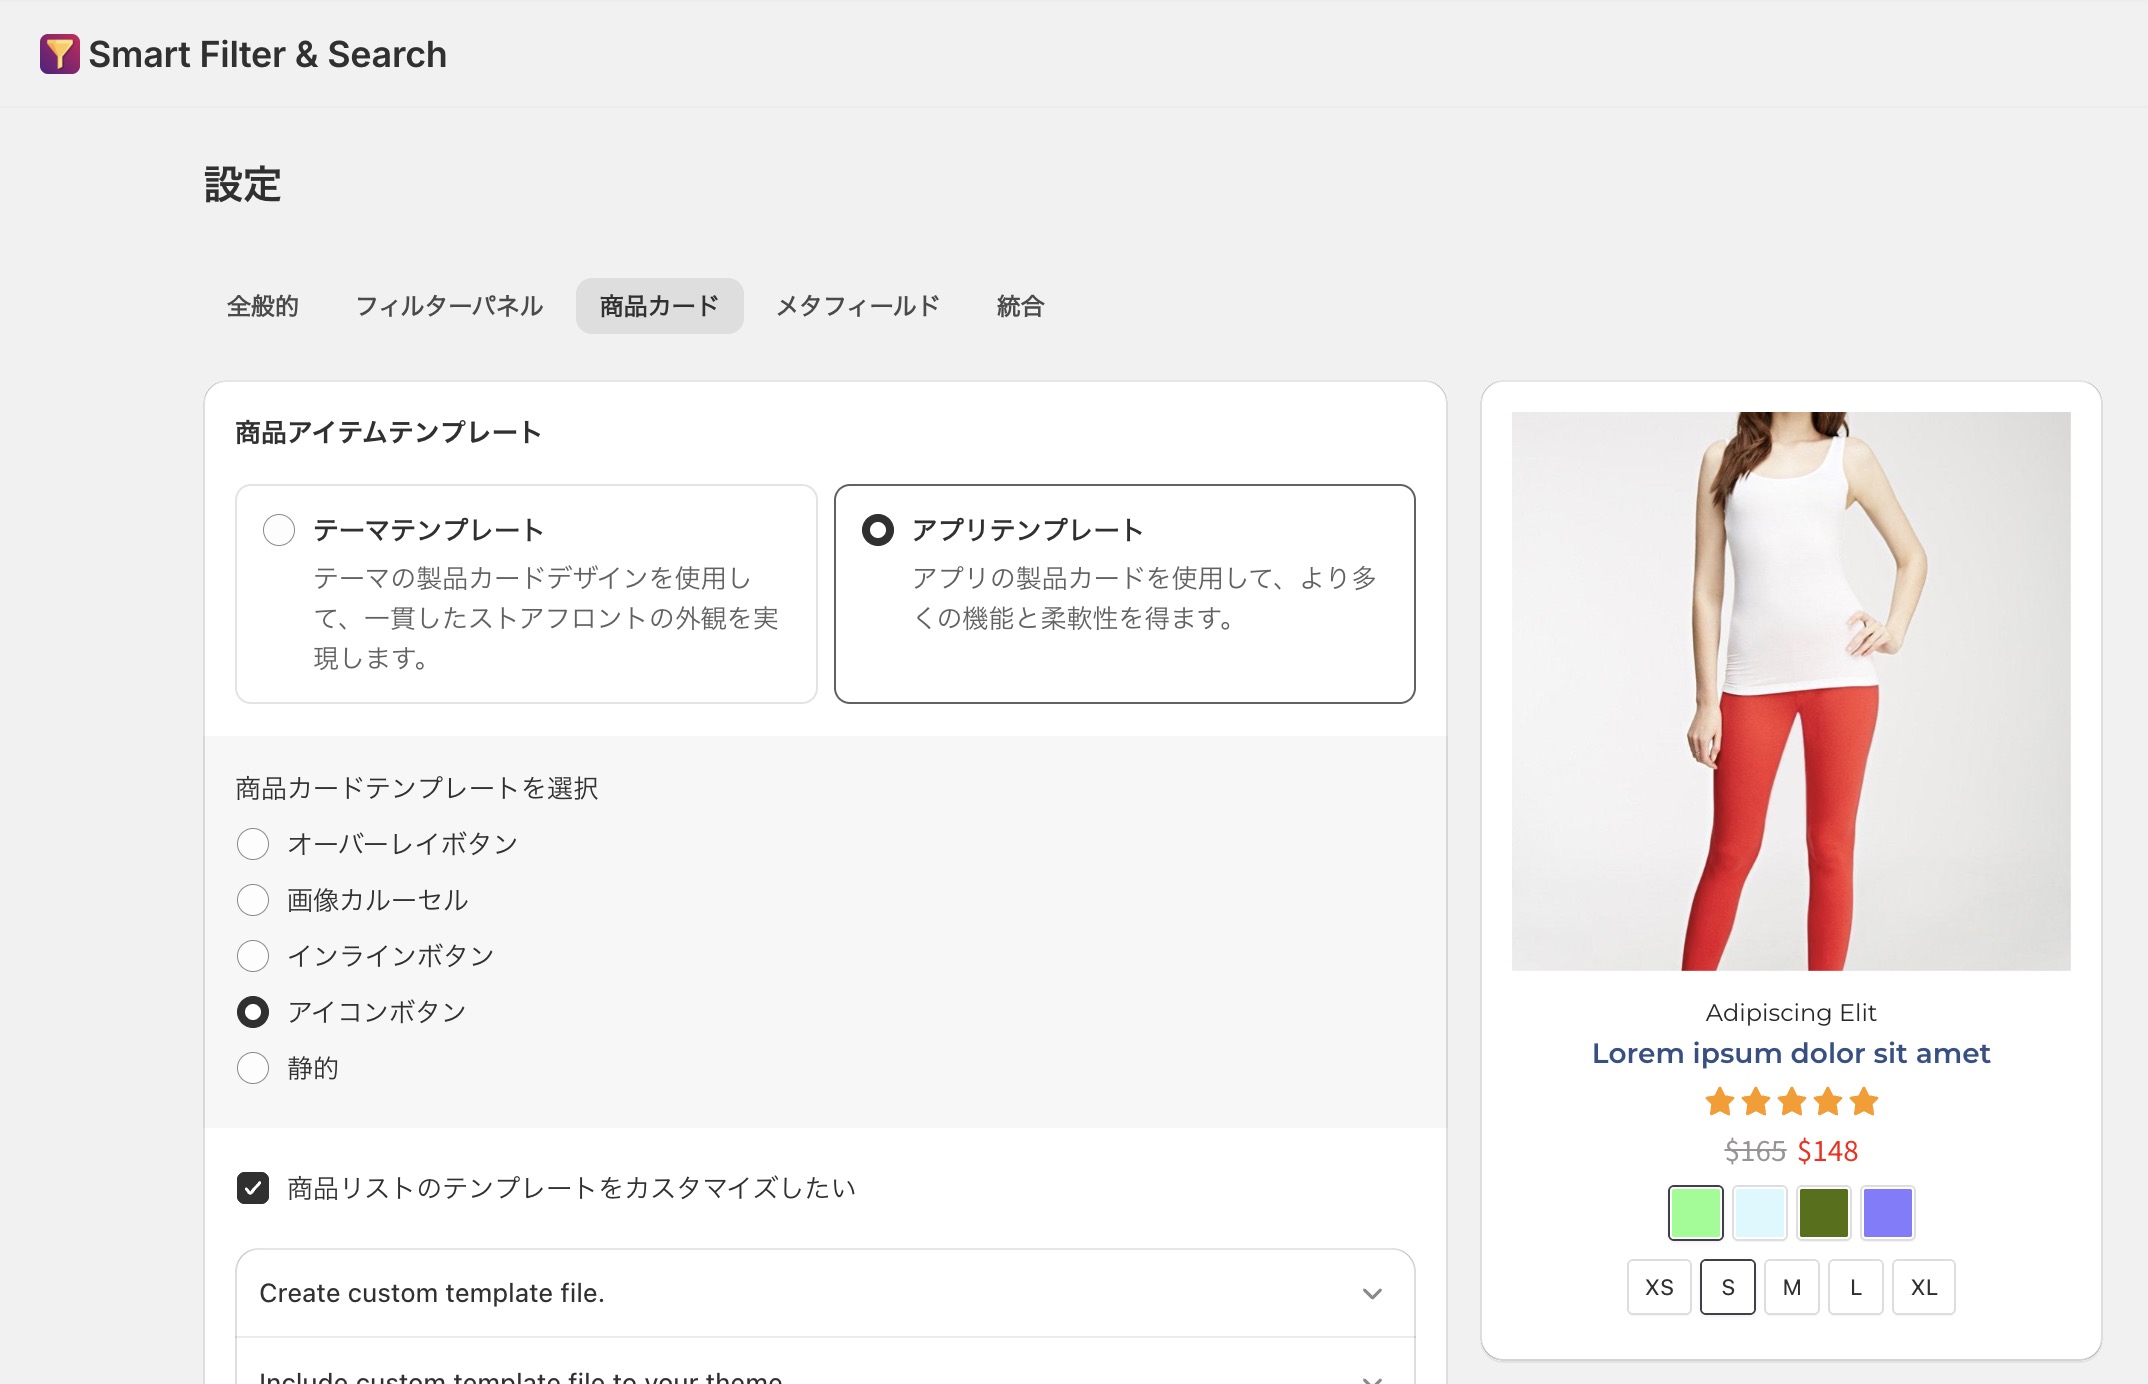The width and height of the screenshot is (2148, 1384).
Task: Click the Lorem ipsum dolor sit amet link
Action: pos(1790,1053)
